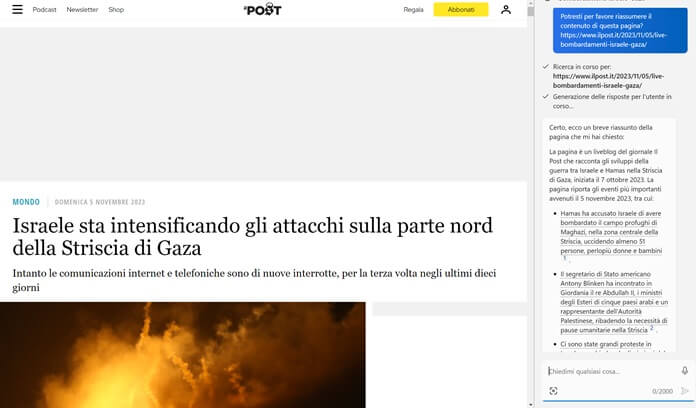Click the Generazione delle risposte checkmark status
696x408 pixels.
[546, 96]
